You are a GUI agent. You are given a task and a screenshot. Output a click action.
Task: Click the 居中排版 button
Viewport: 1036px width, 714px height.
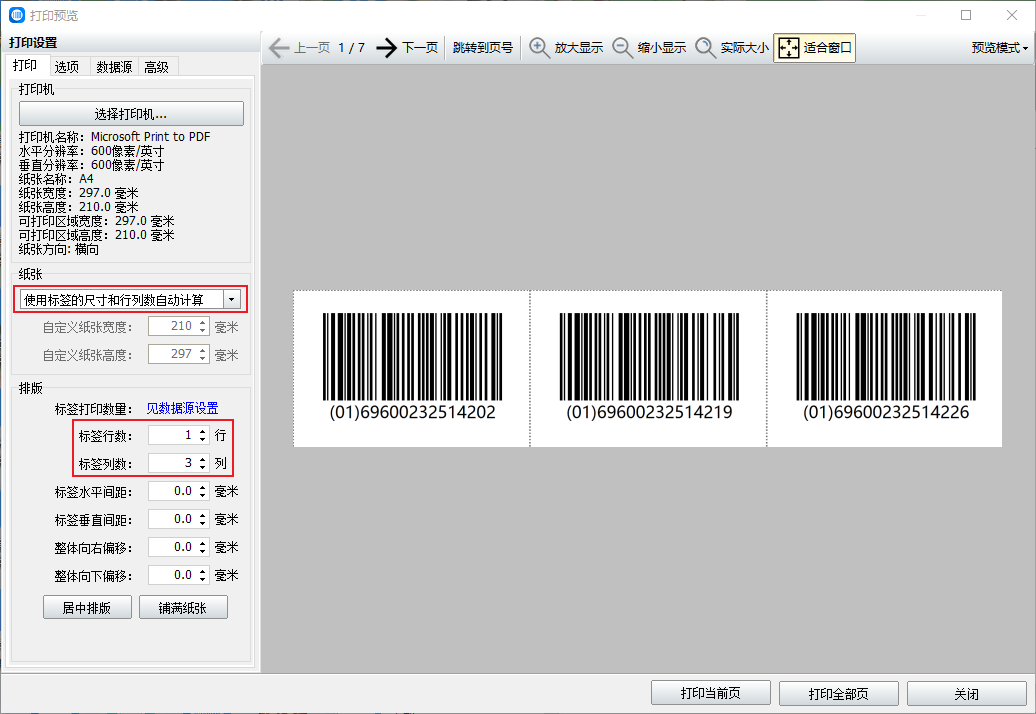click(87, 607)
